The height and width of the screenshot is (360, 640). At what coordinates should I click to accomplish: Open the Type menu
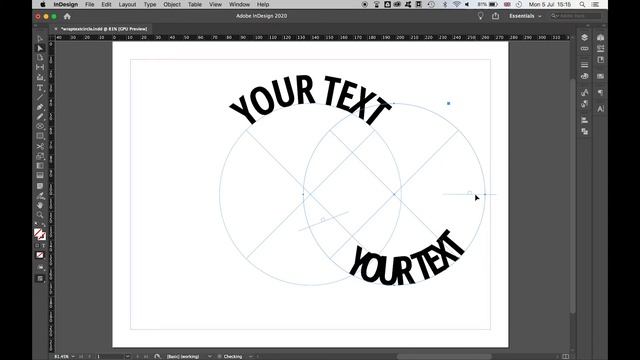pos(150,4)
